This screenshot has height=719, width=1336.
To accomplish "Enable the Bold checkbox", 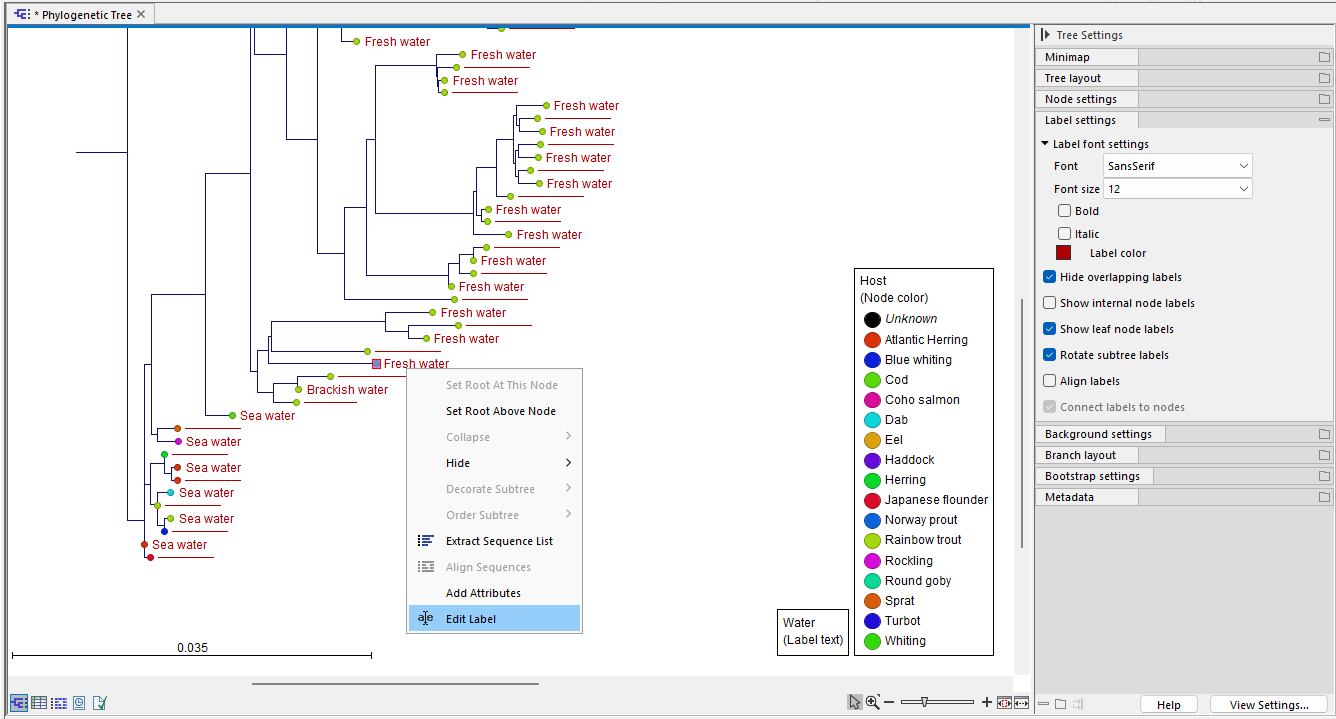I will pos(1064,211).
